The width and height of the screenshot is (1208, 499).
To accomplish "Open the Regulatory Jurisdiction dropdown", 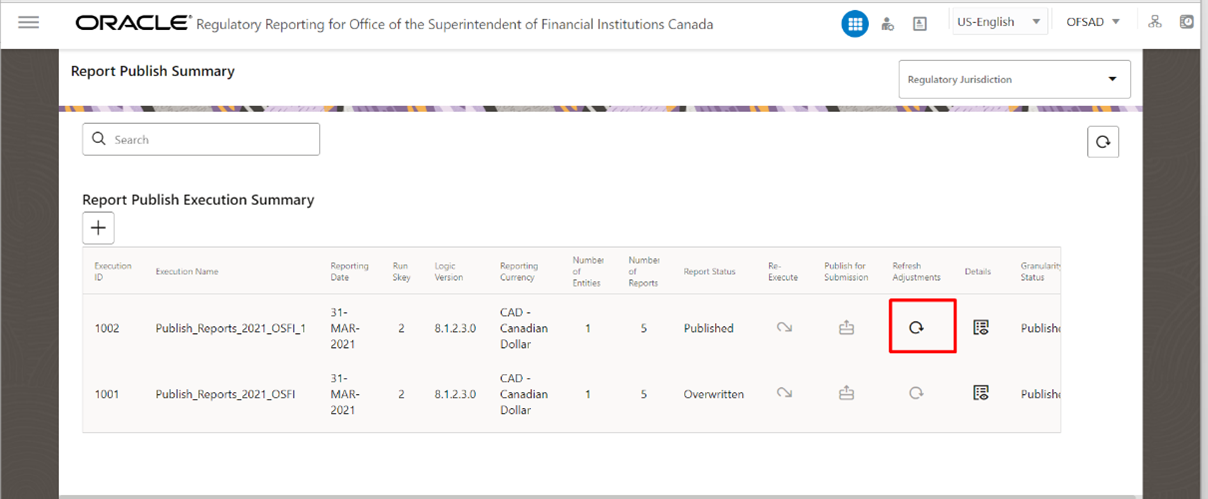I will pyautogui.click(x=1014, y=79).
